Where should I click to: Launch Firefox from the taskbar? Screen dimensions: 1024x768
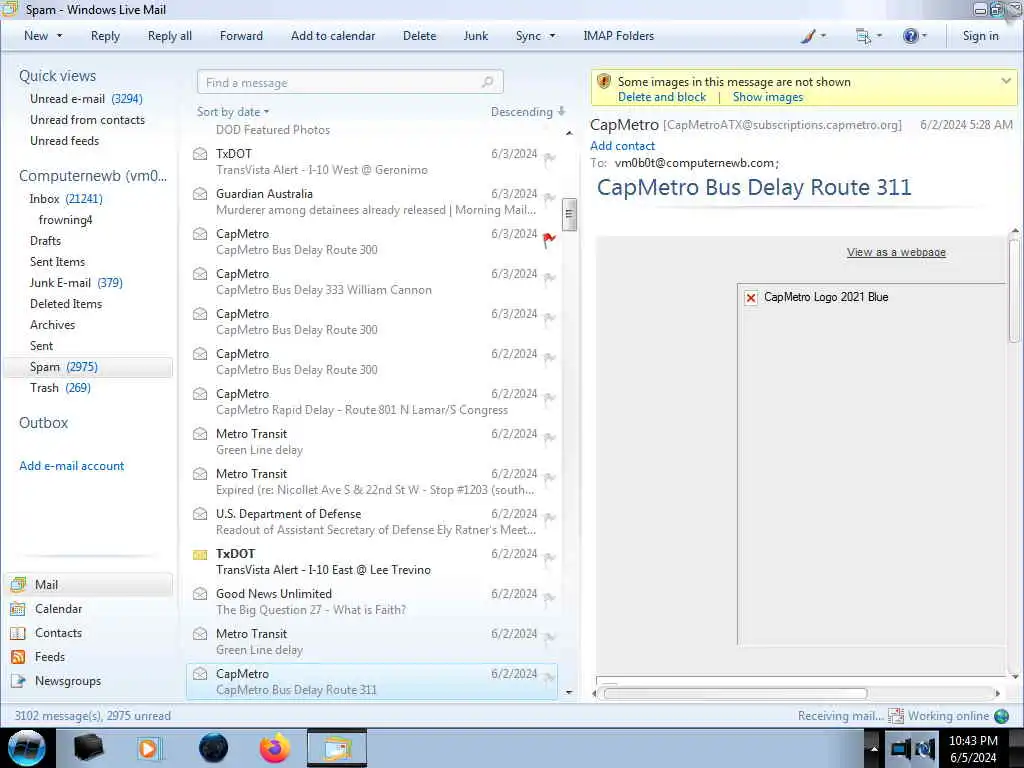tap(275, 748)
